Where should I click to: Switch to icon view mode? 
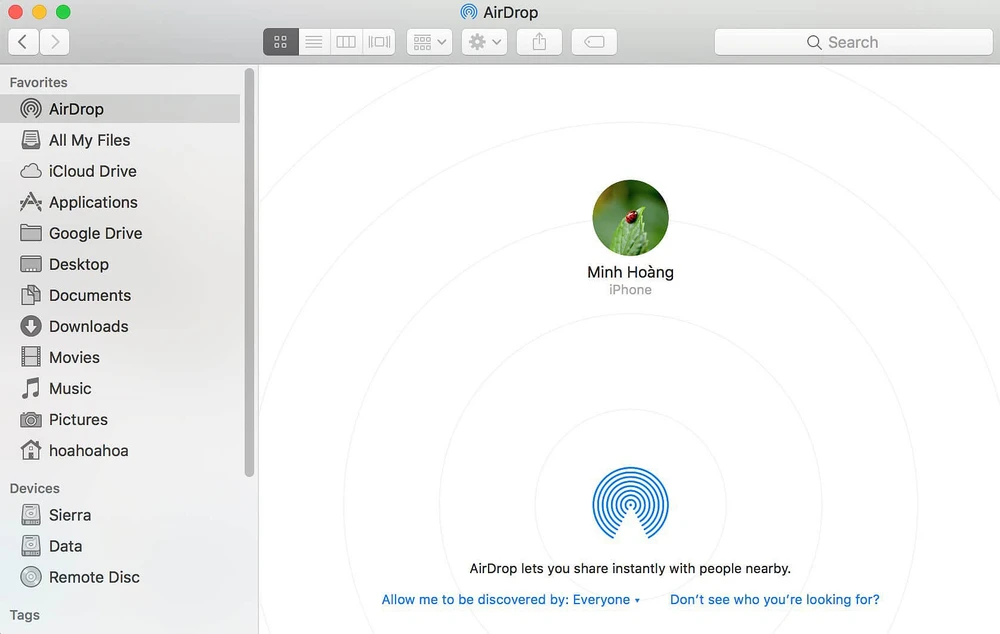(281, 42)
